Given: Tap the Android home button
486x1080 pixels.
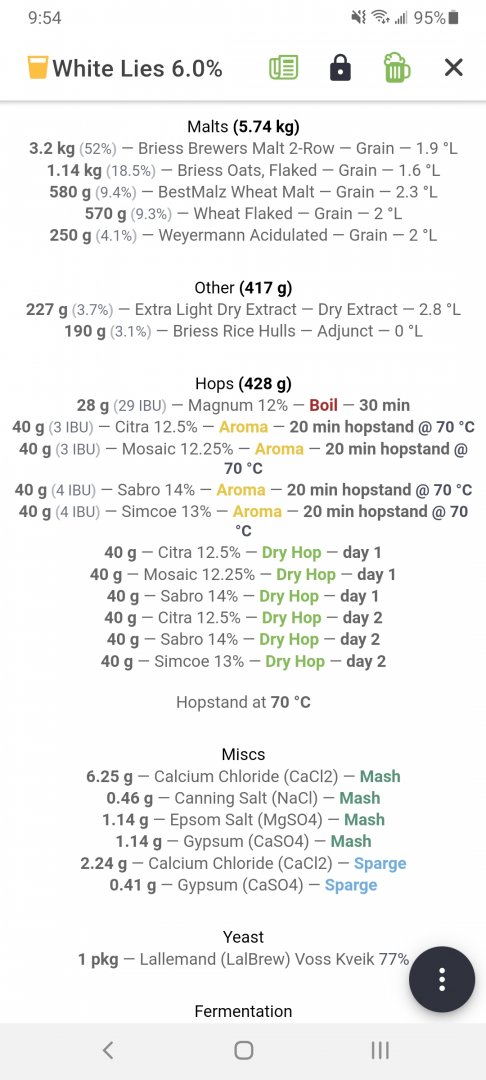Looking at the screenshot, I should [243, 1050].
